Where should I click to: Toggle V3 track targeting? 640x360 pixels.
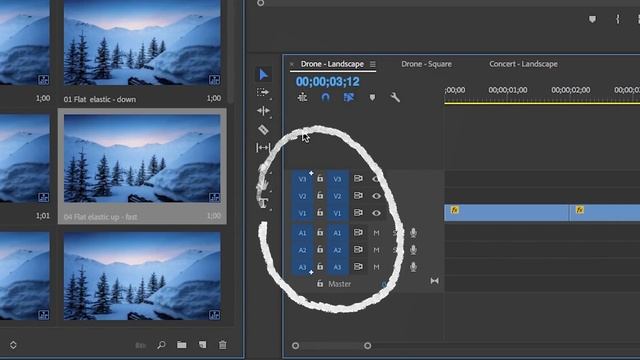[337, 179]
